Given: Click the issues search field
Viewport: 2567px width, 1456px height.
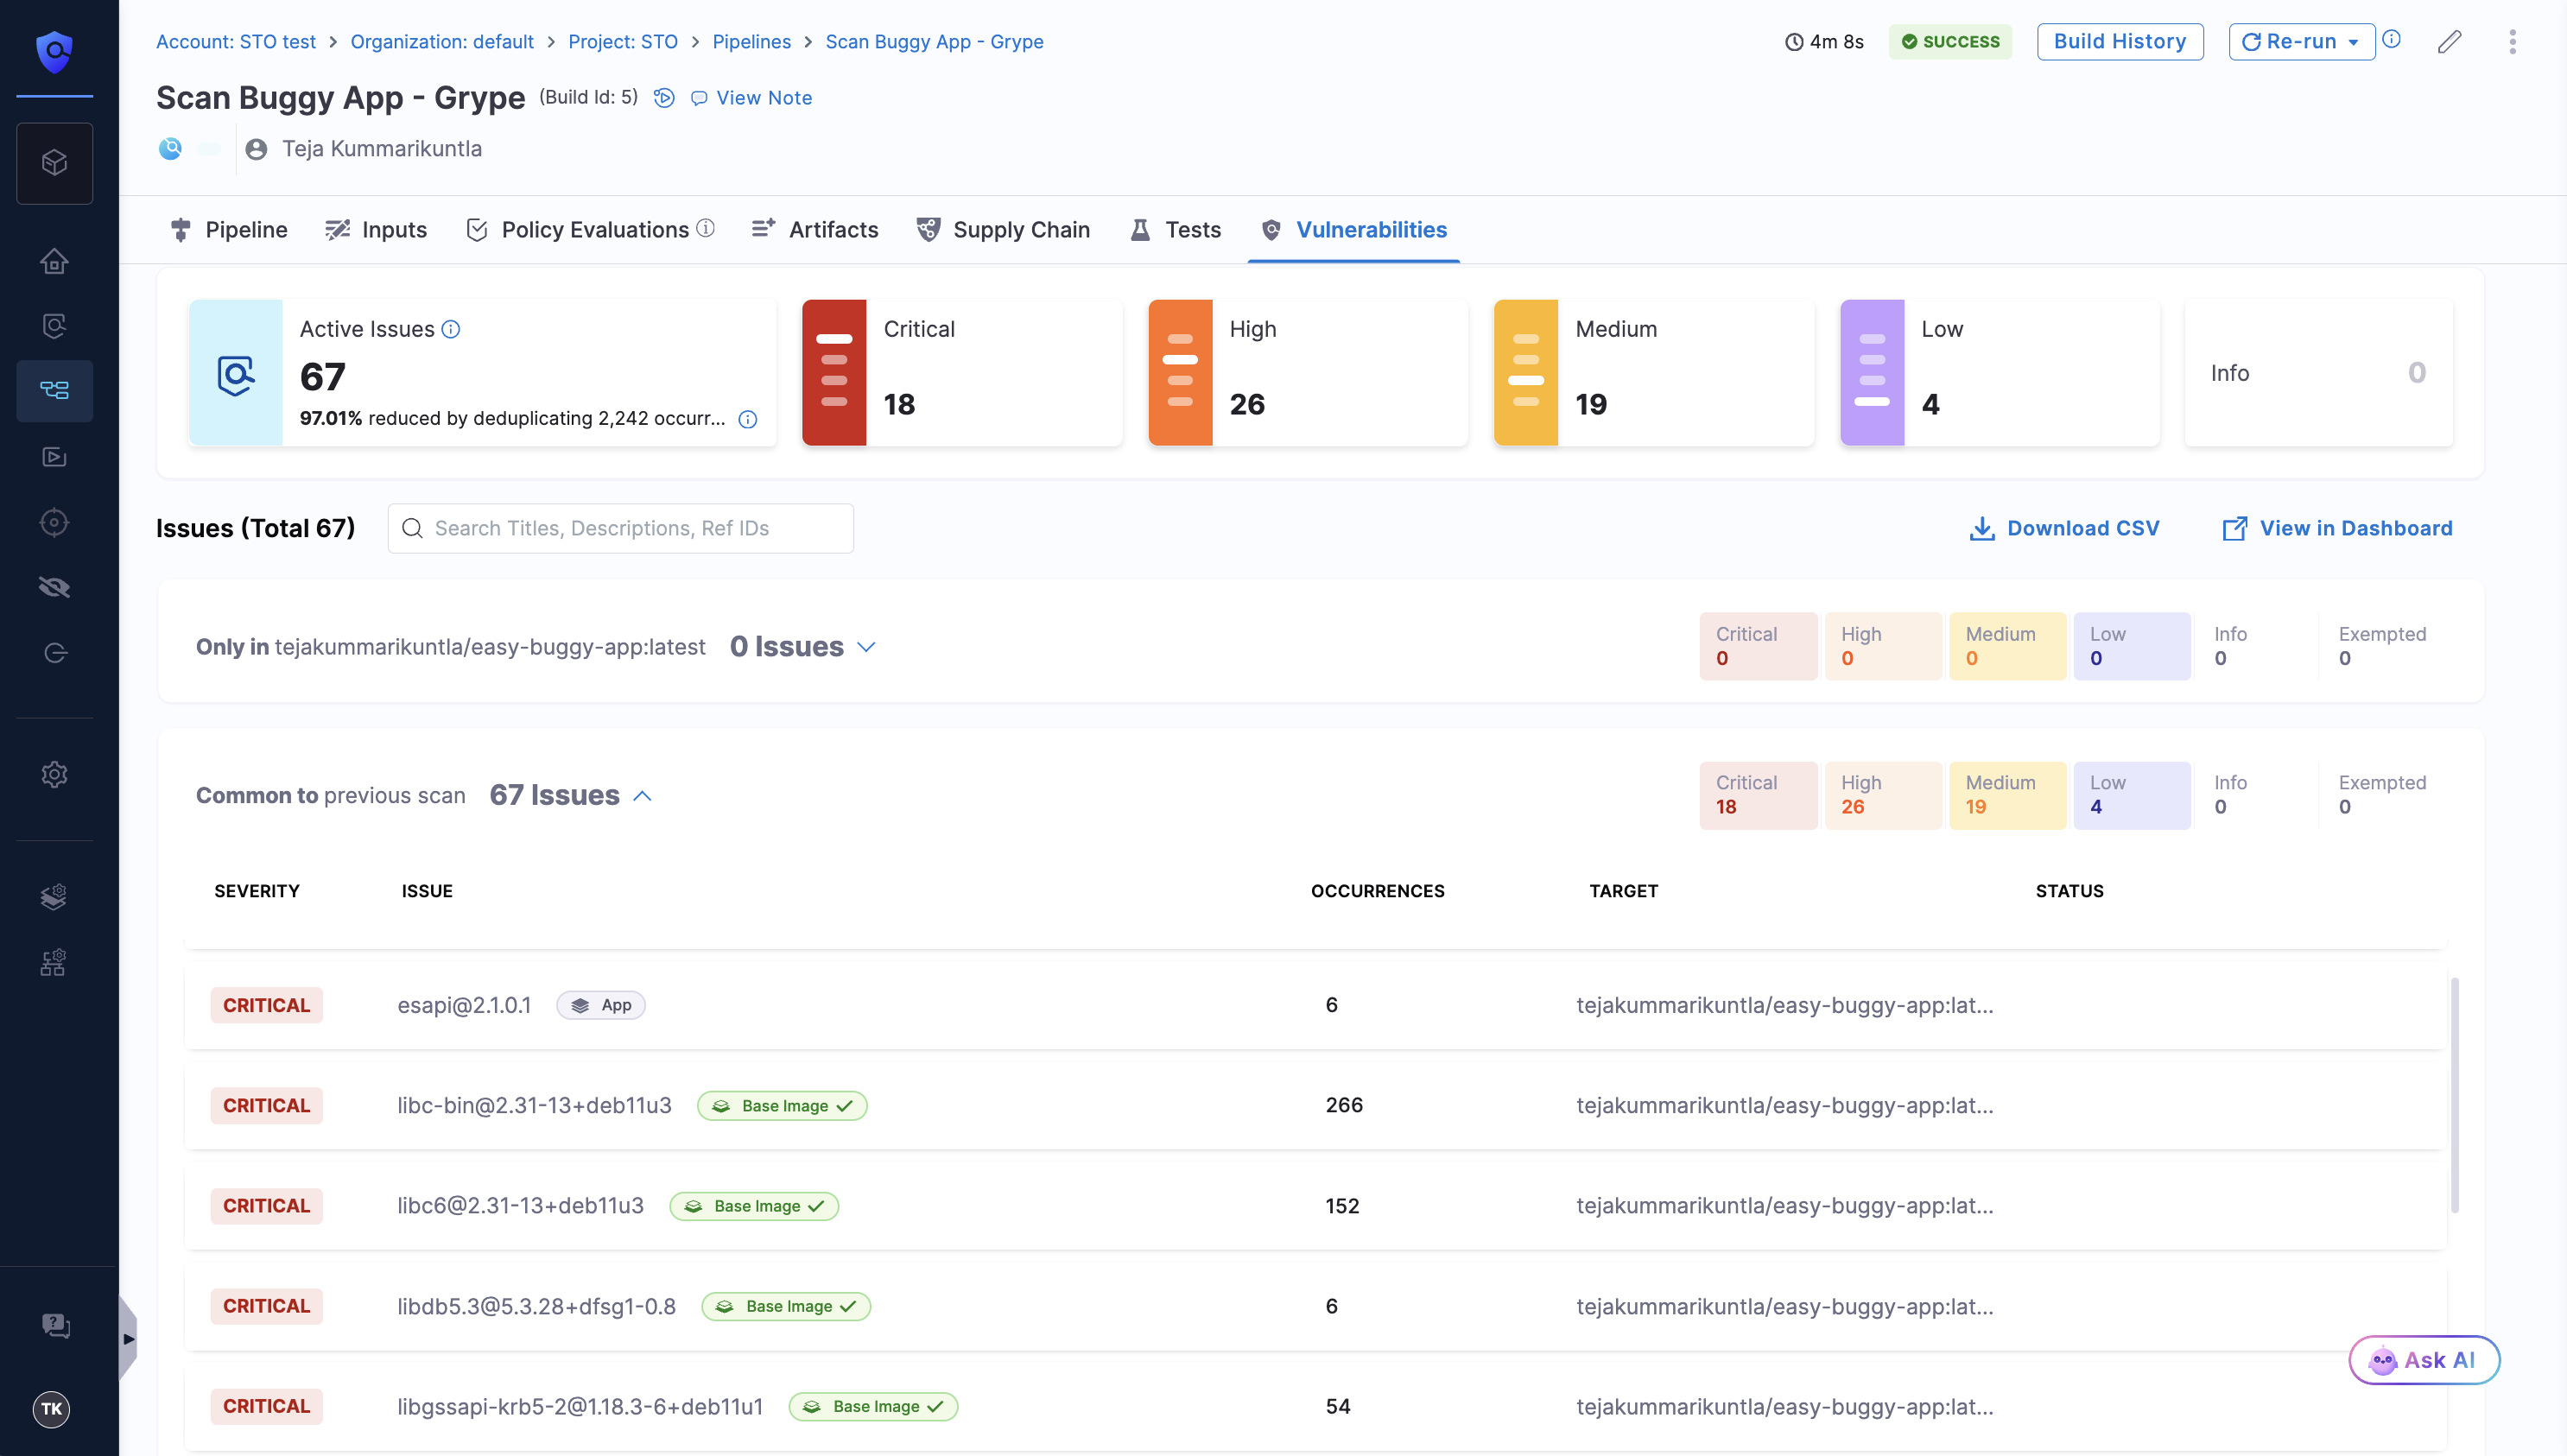Looking at the screenshot, I should (x=621, y=528).
